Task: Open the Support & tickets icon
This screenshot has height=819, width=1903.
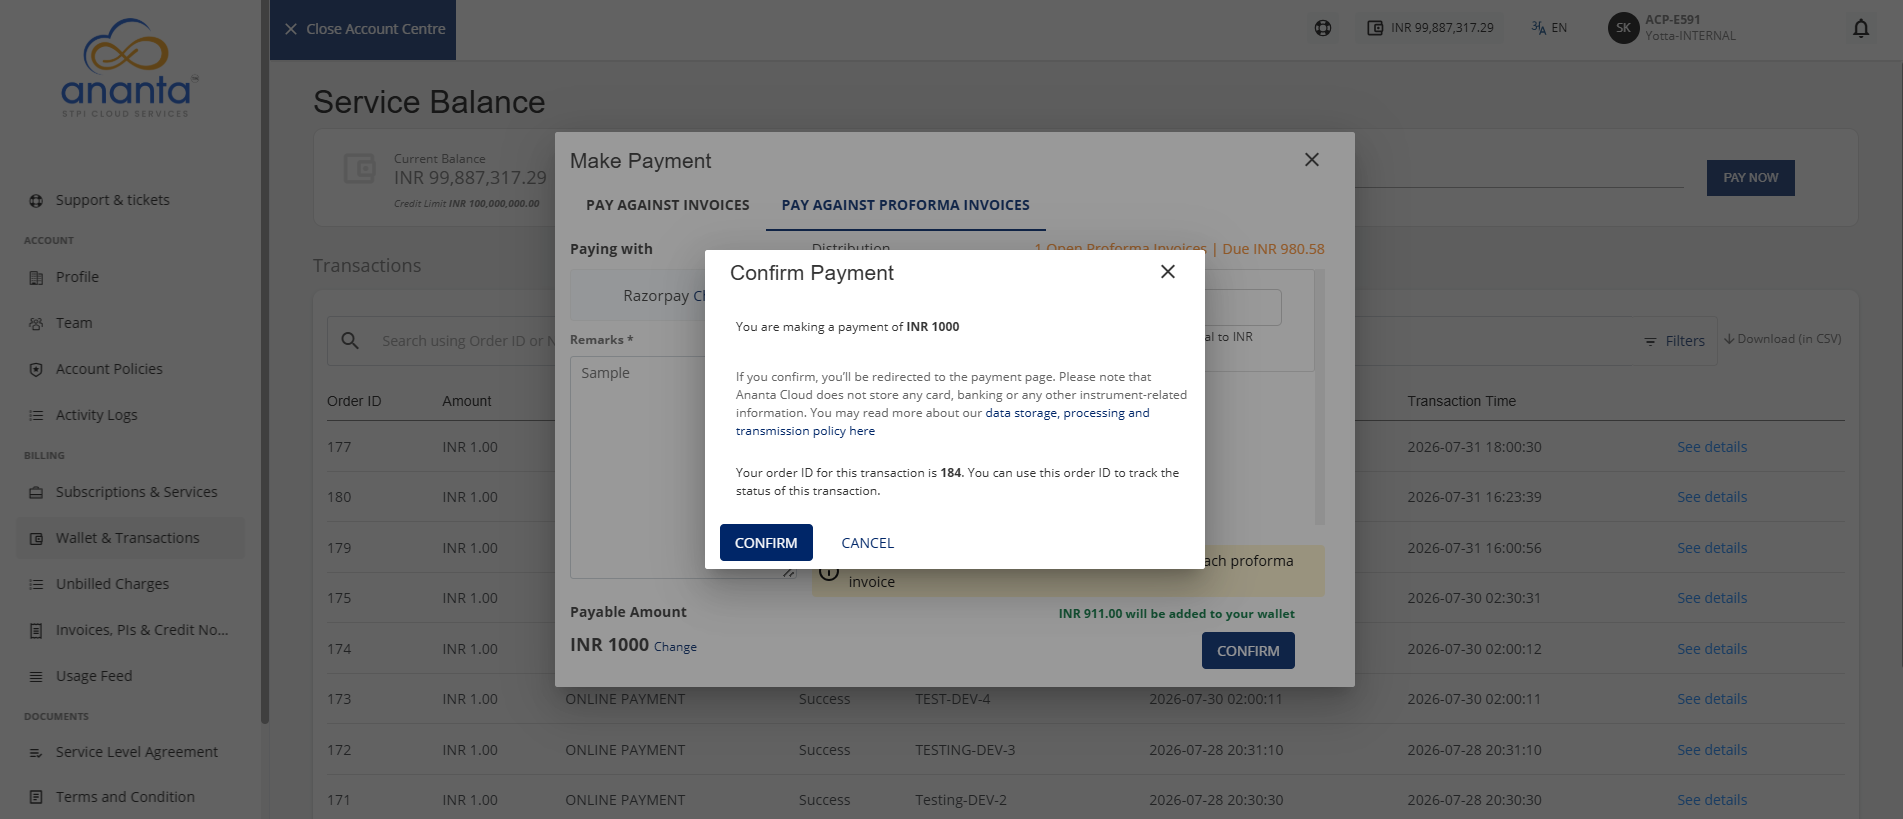Action: pyautogui.click(x=36, y=201)
